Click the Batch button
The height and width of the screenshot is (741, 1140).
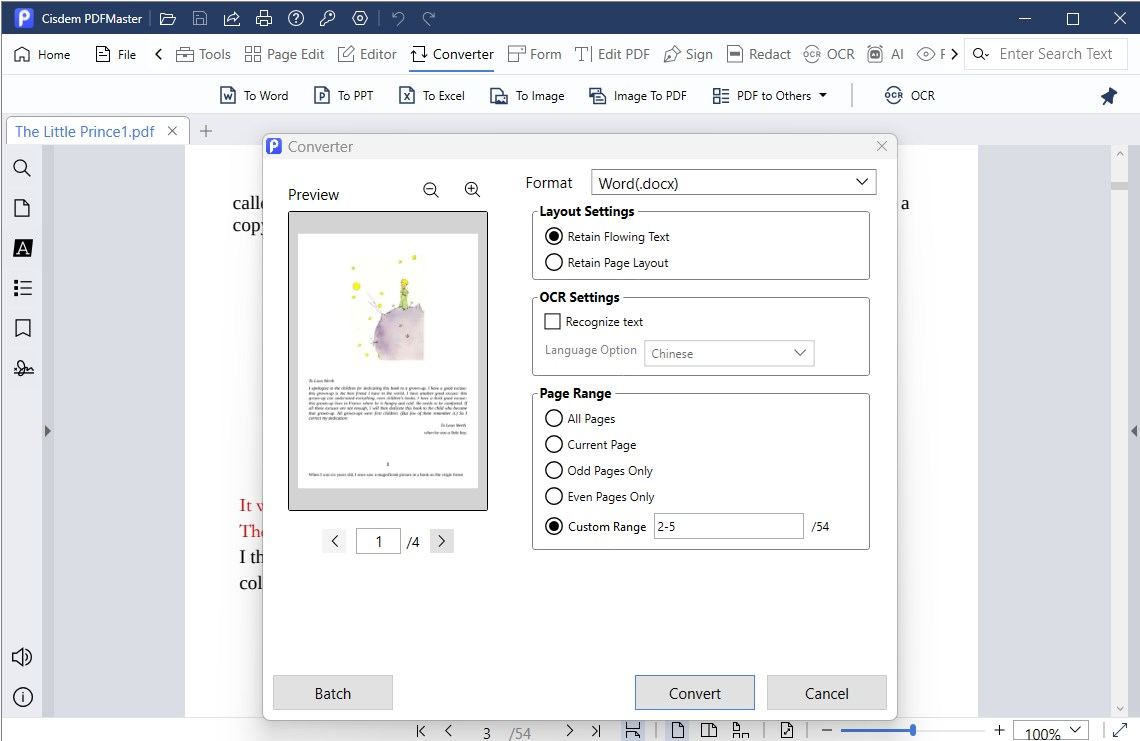(333, 693)
